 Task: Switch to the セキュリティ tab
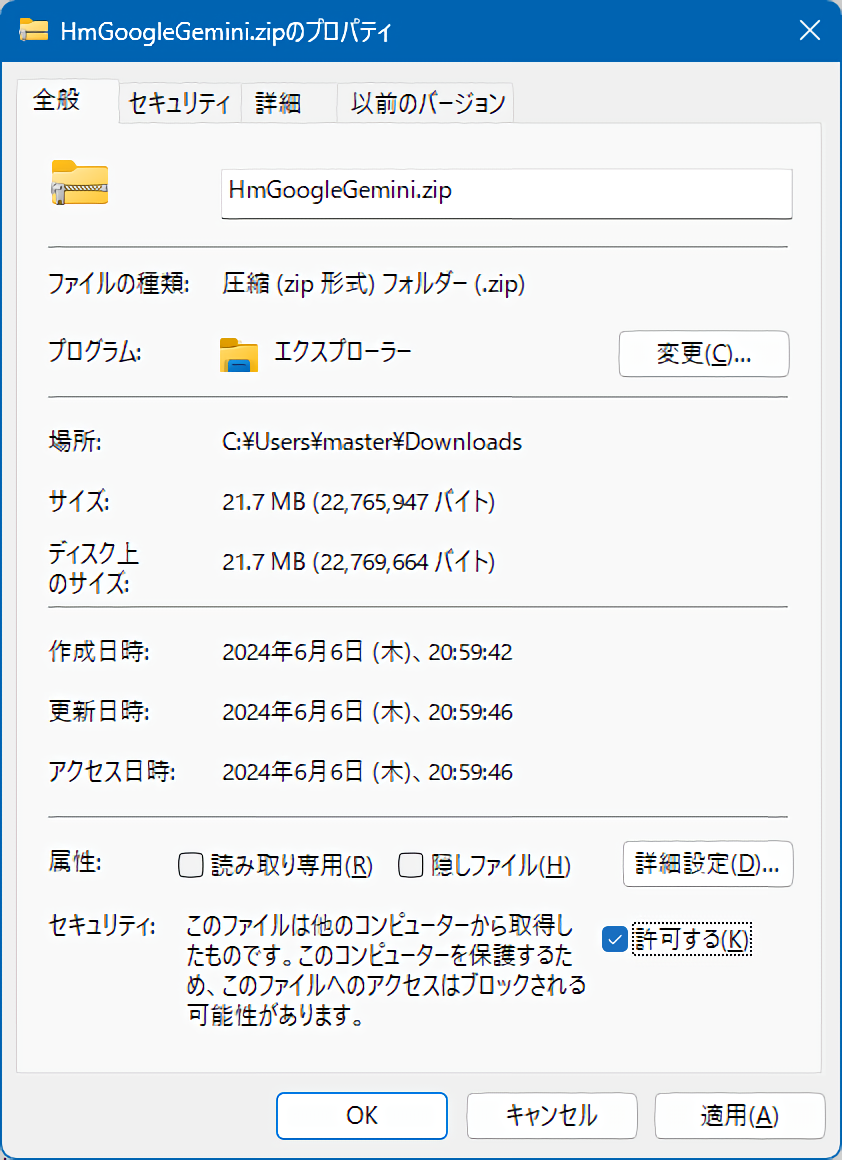click(x=180, y=103)
